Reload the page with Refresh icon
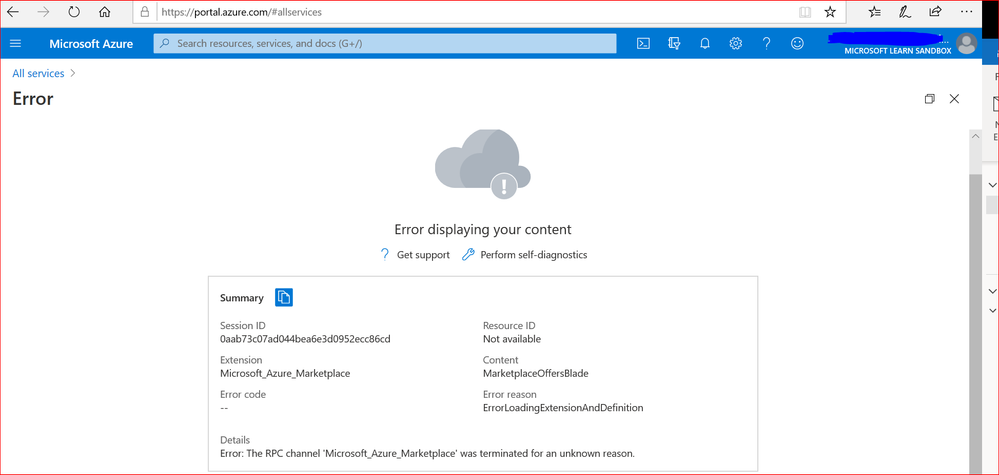The width and height of the screenshot is (999, 475). pos(74,11)
